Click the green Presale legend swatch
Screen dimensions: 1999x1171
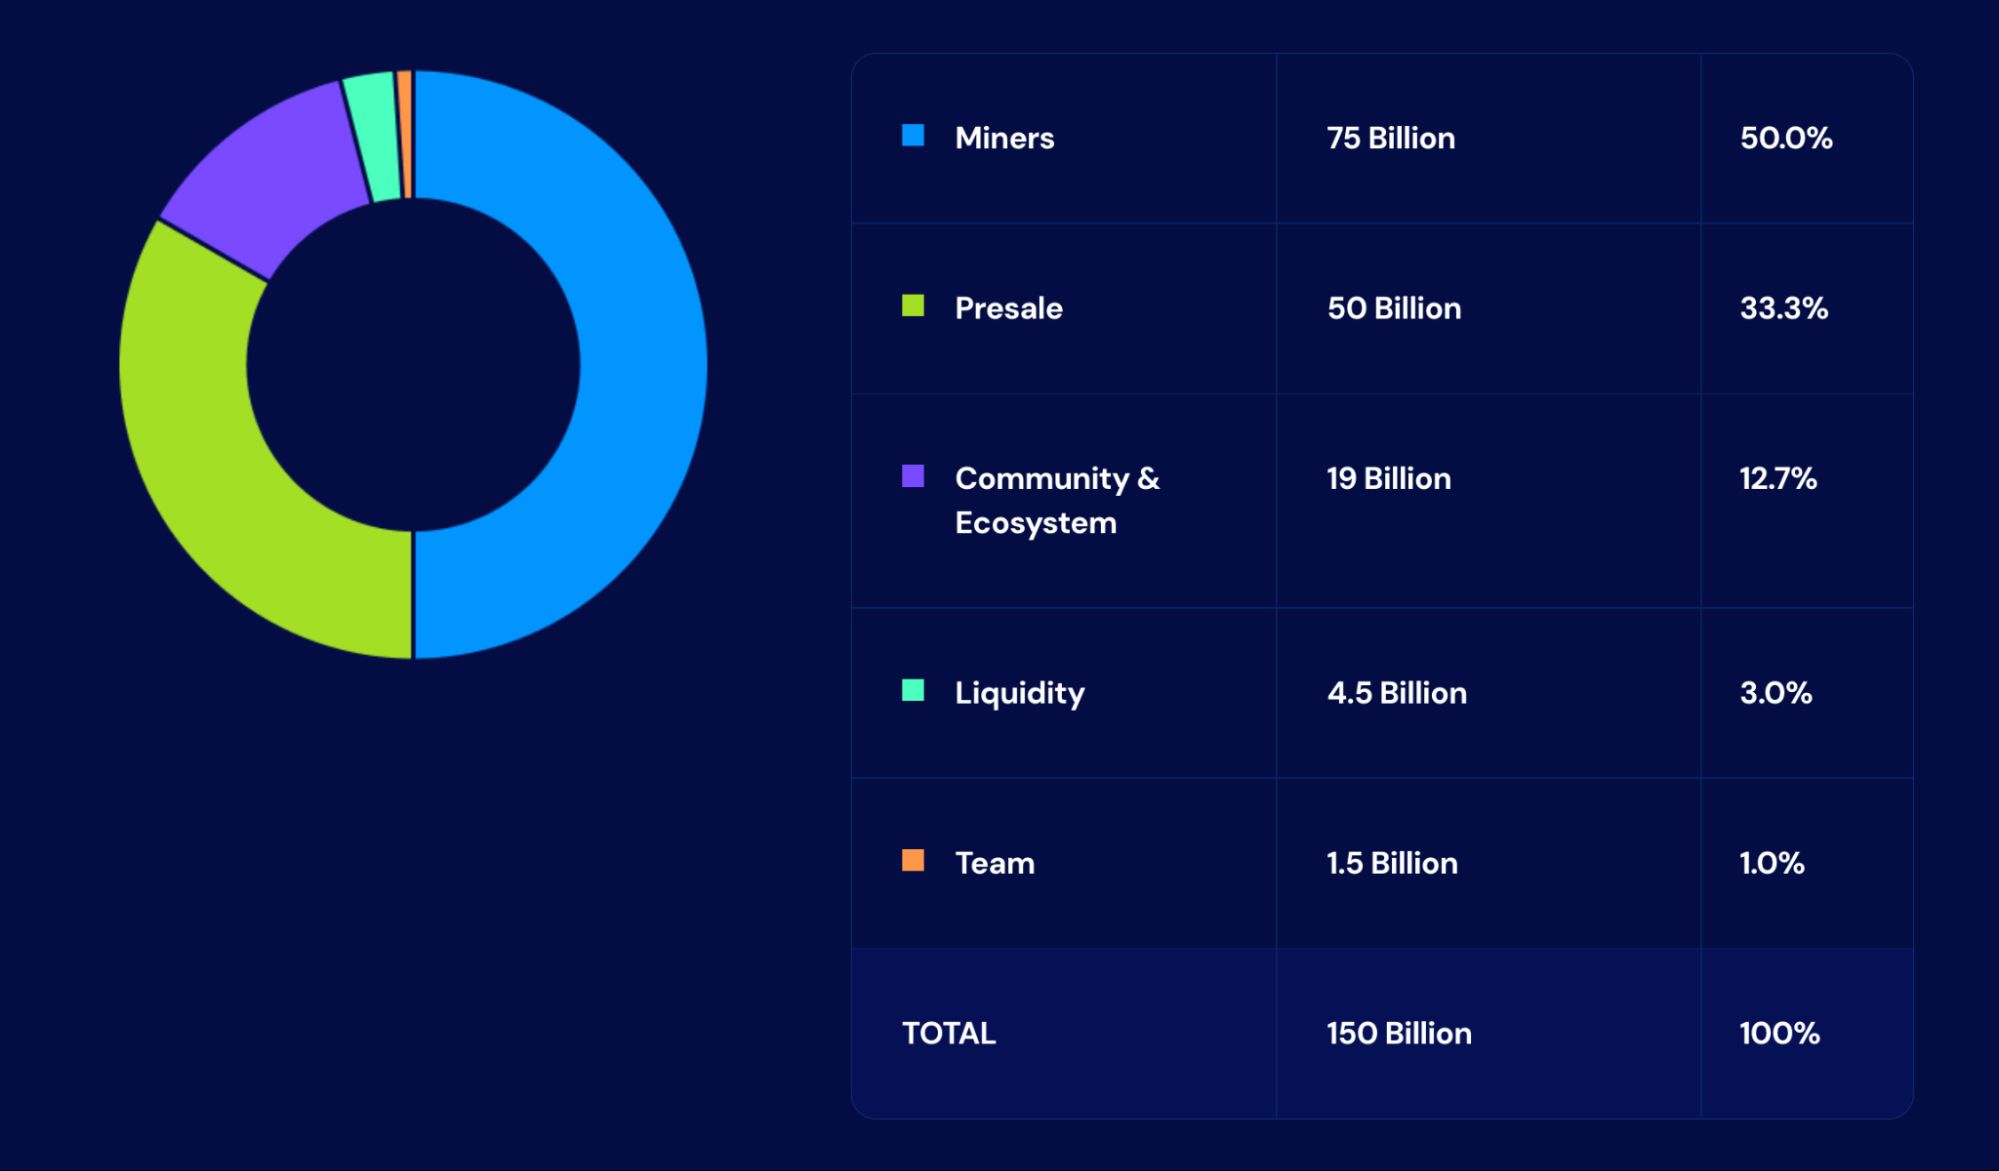click(913, 306)
